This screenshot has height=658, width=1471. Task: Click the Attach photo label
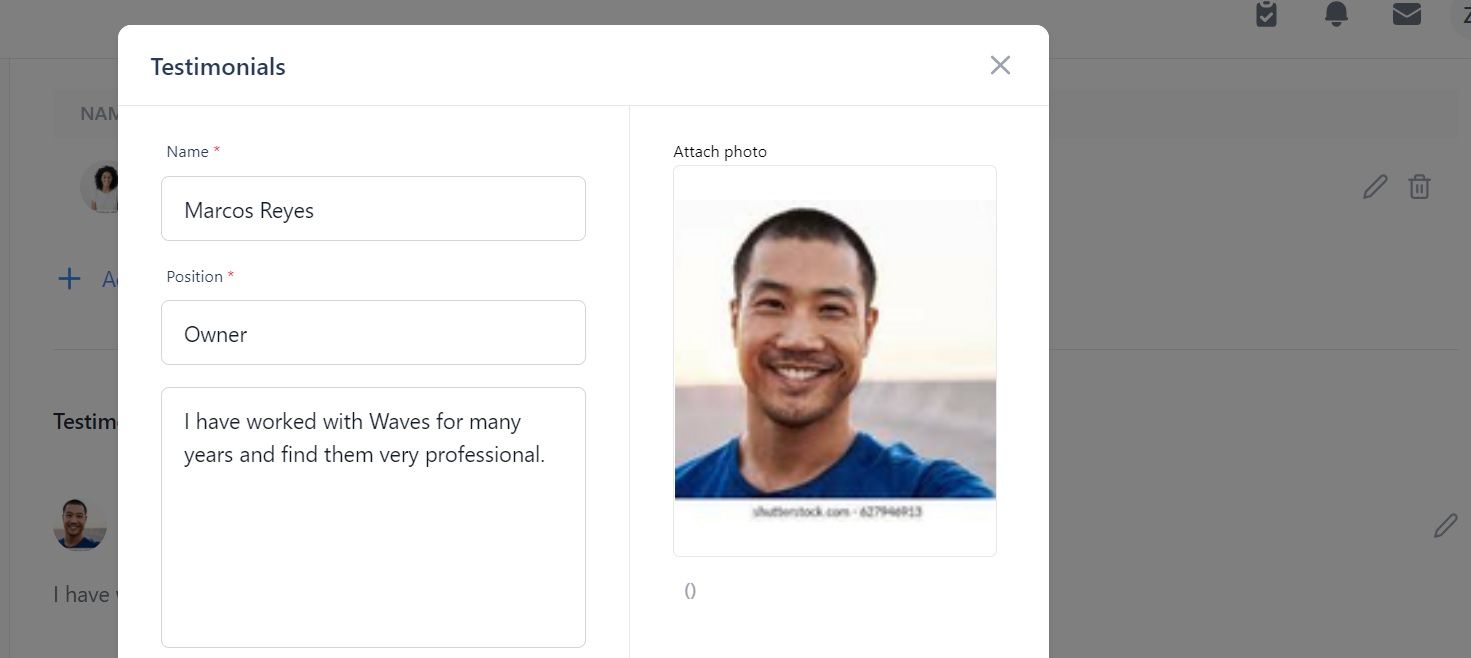(x=720, y=151)
